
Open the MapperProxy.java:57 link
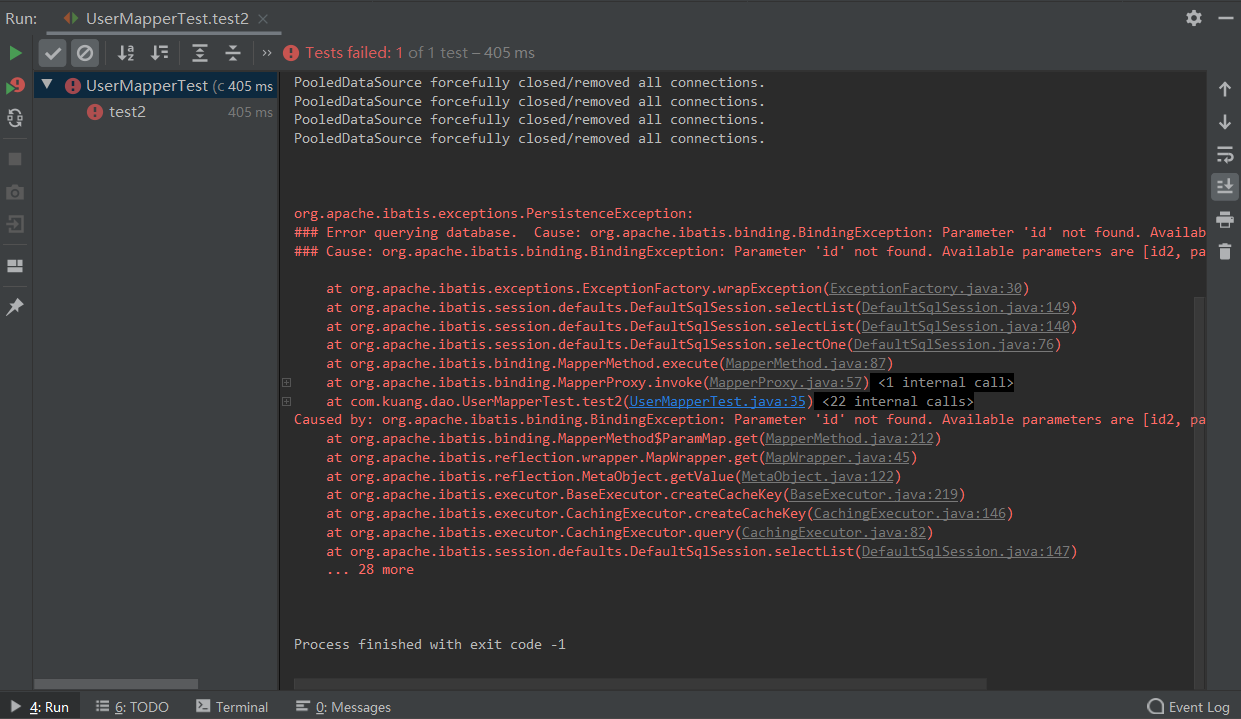[x=786, y=383]
